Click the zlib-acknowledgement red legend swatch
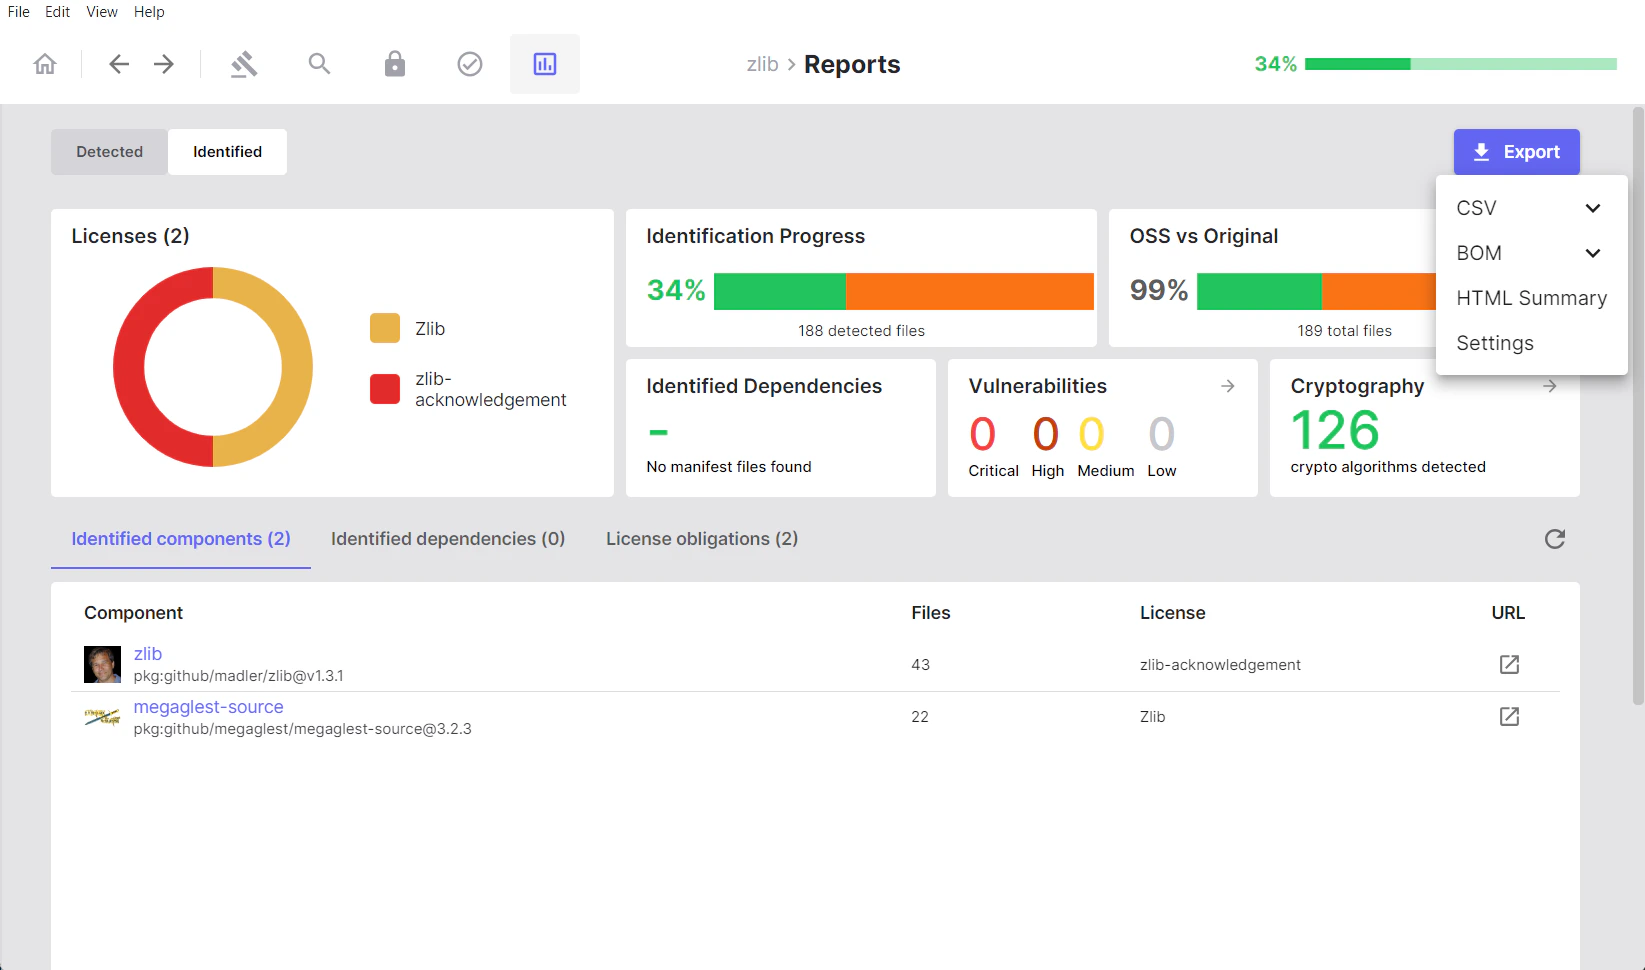The image size is (1645, 970). pyautogui.click(x=385, y=389)
